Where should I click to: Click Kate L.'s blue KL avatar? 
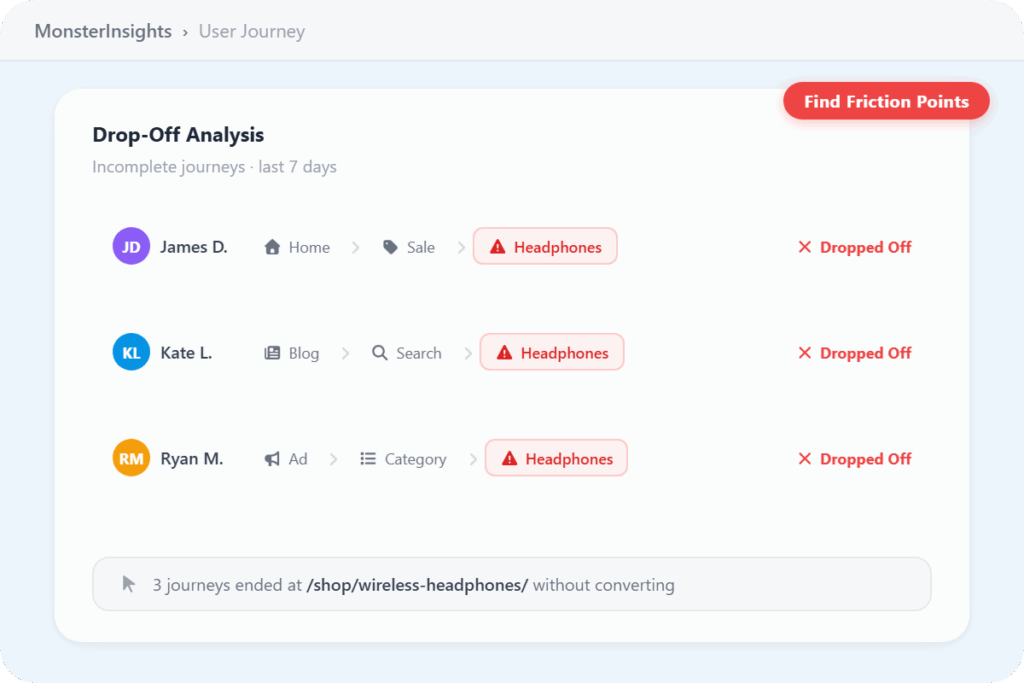tap(131, 353)
